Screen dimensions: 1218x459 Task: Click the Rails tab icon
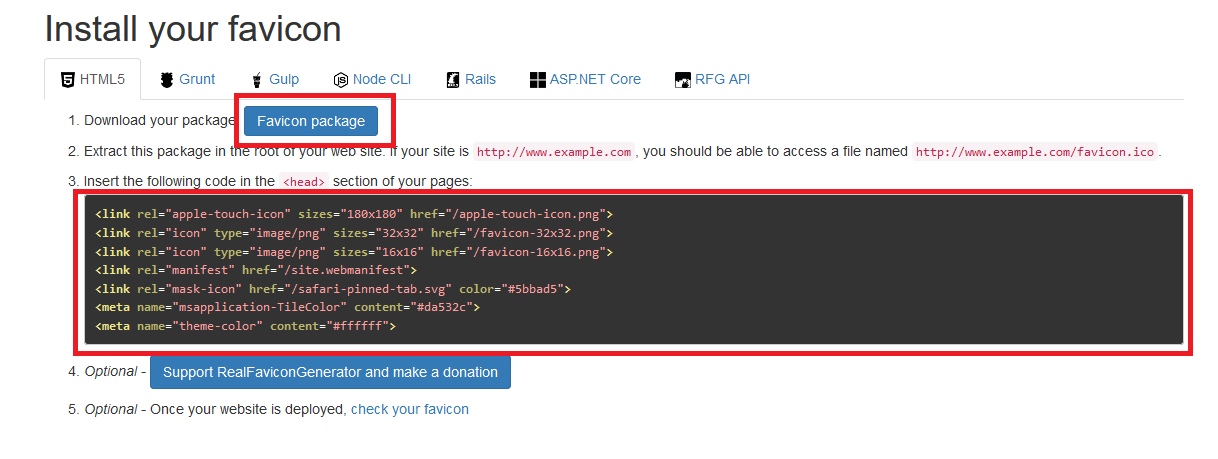453,80
